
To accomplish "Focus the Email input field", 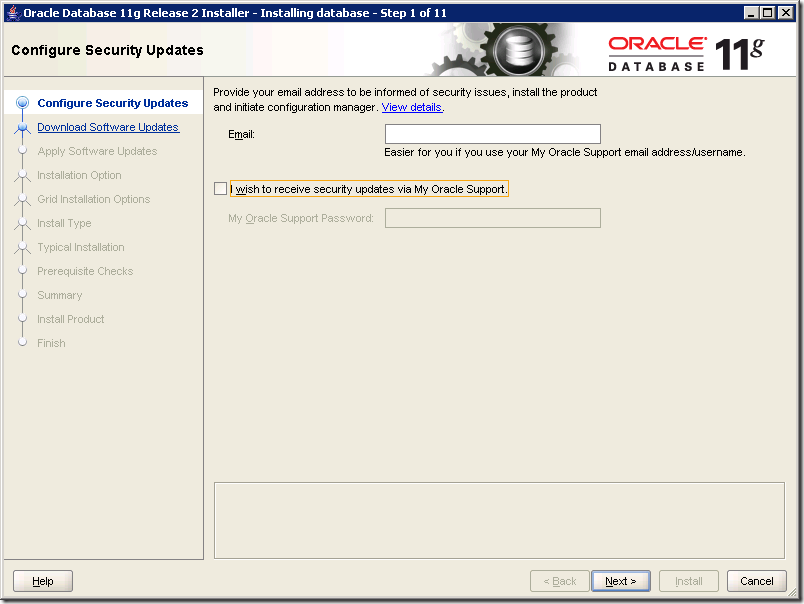I will [493, 134].
